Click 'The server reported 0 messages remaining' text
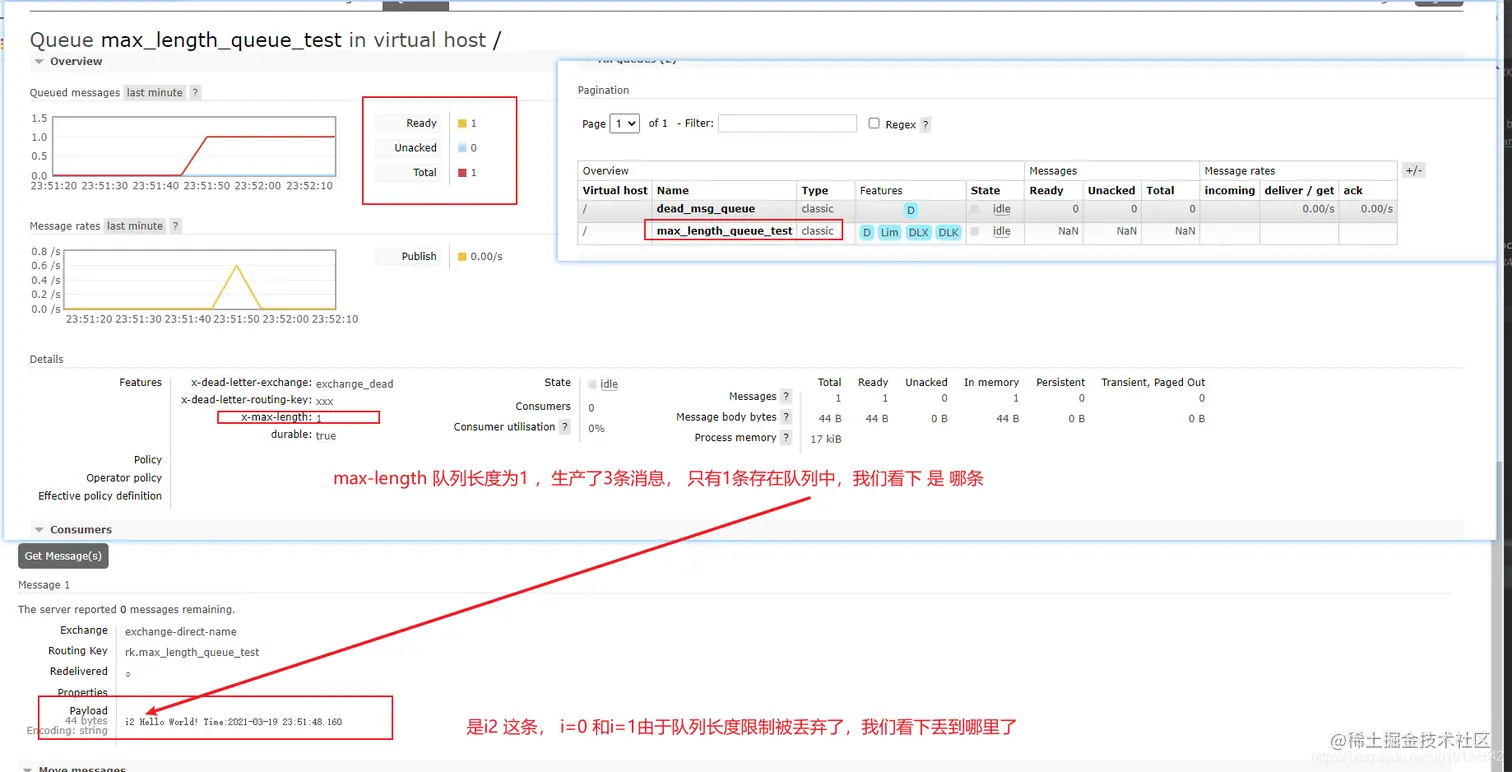The height and width of the screenshot is (772, 1512). click(x=127, y=609)
